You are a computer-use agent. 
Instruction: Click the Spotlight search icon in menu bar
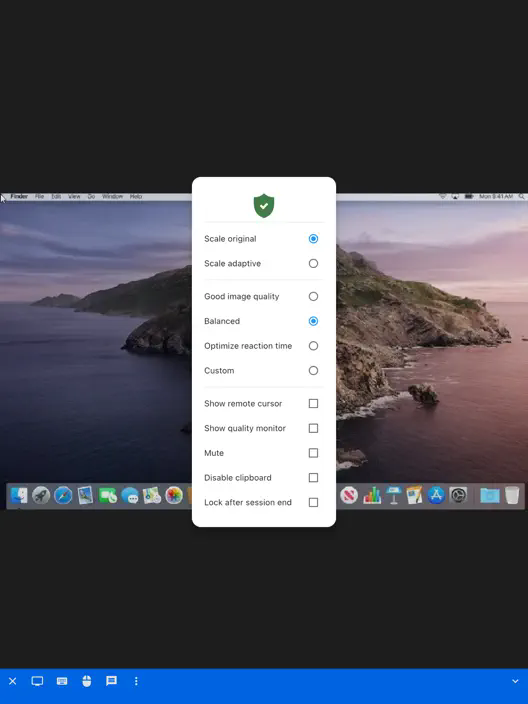pyautogui.click(x=521, y=196)
